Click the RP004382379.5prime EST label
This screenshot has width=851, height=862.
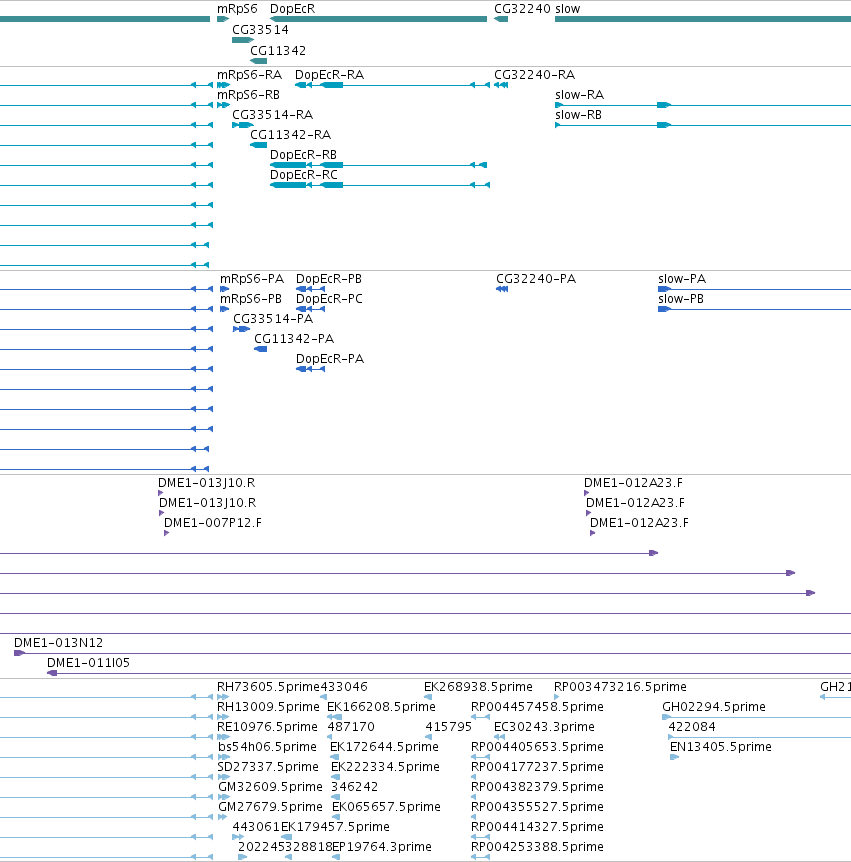[x=537, y=787]
